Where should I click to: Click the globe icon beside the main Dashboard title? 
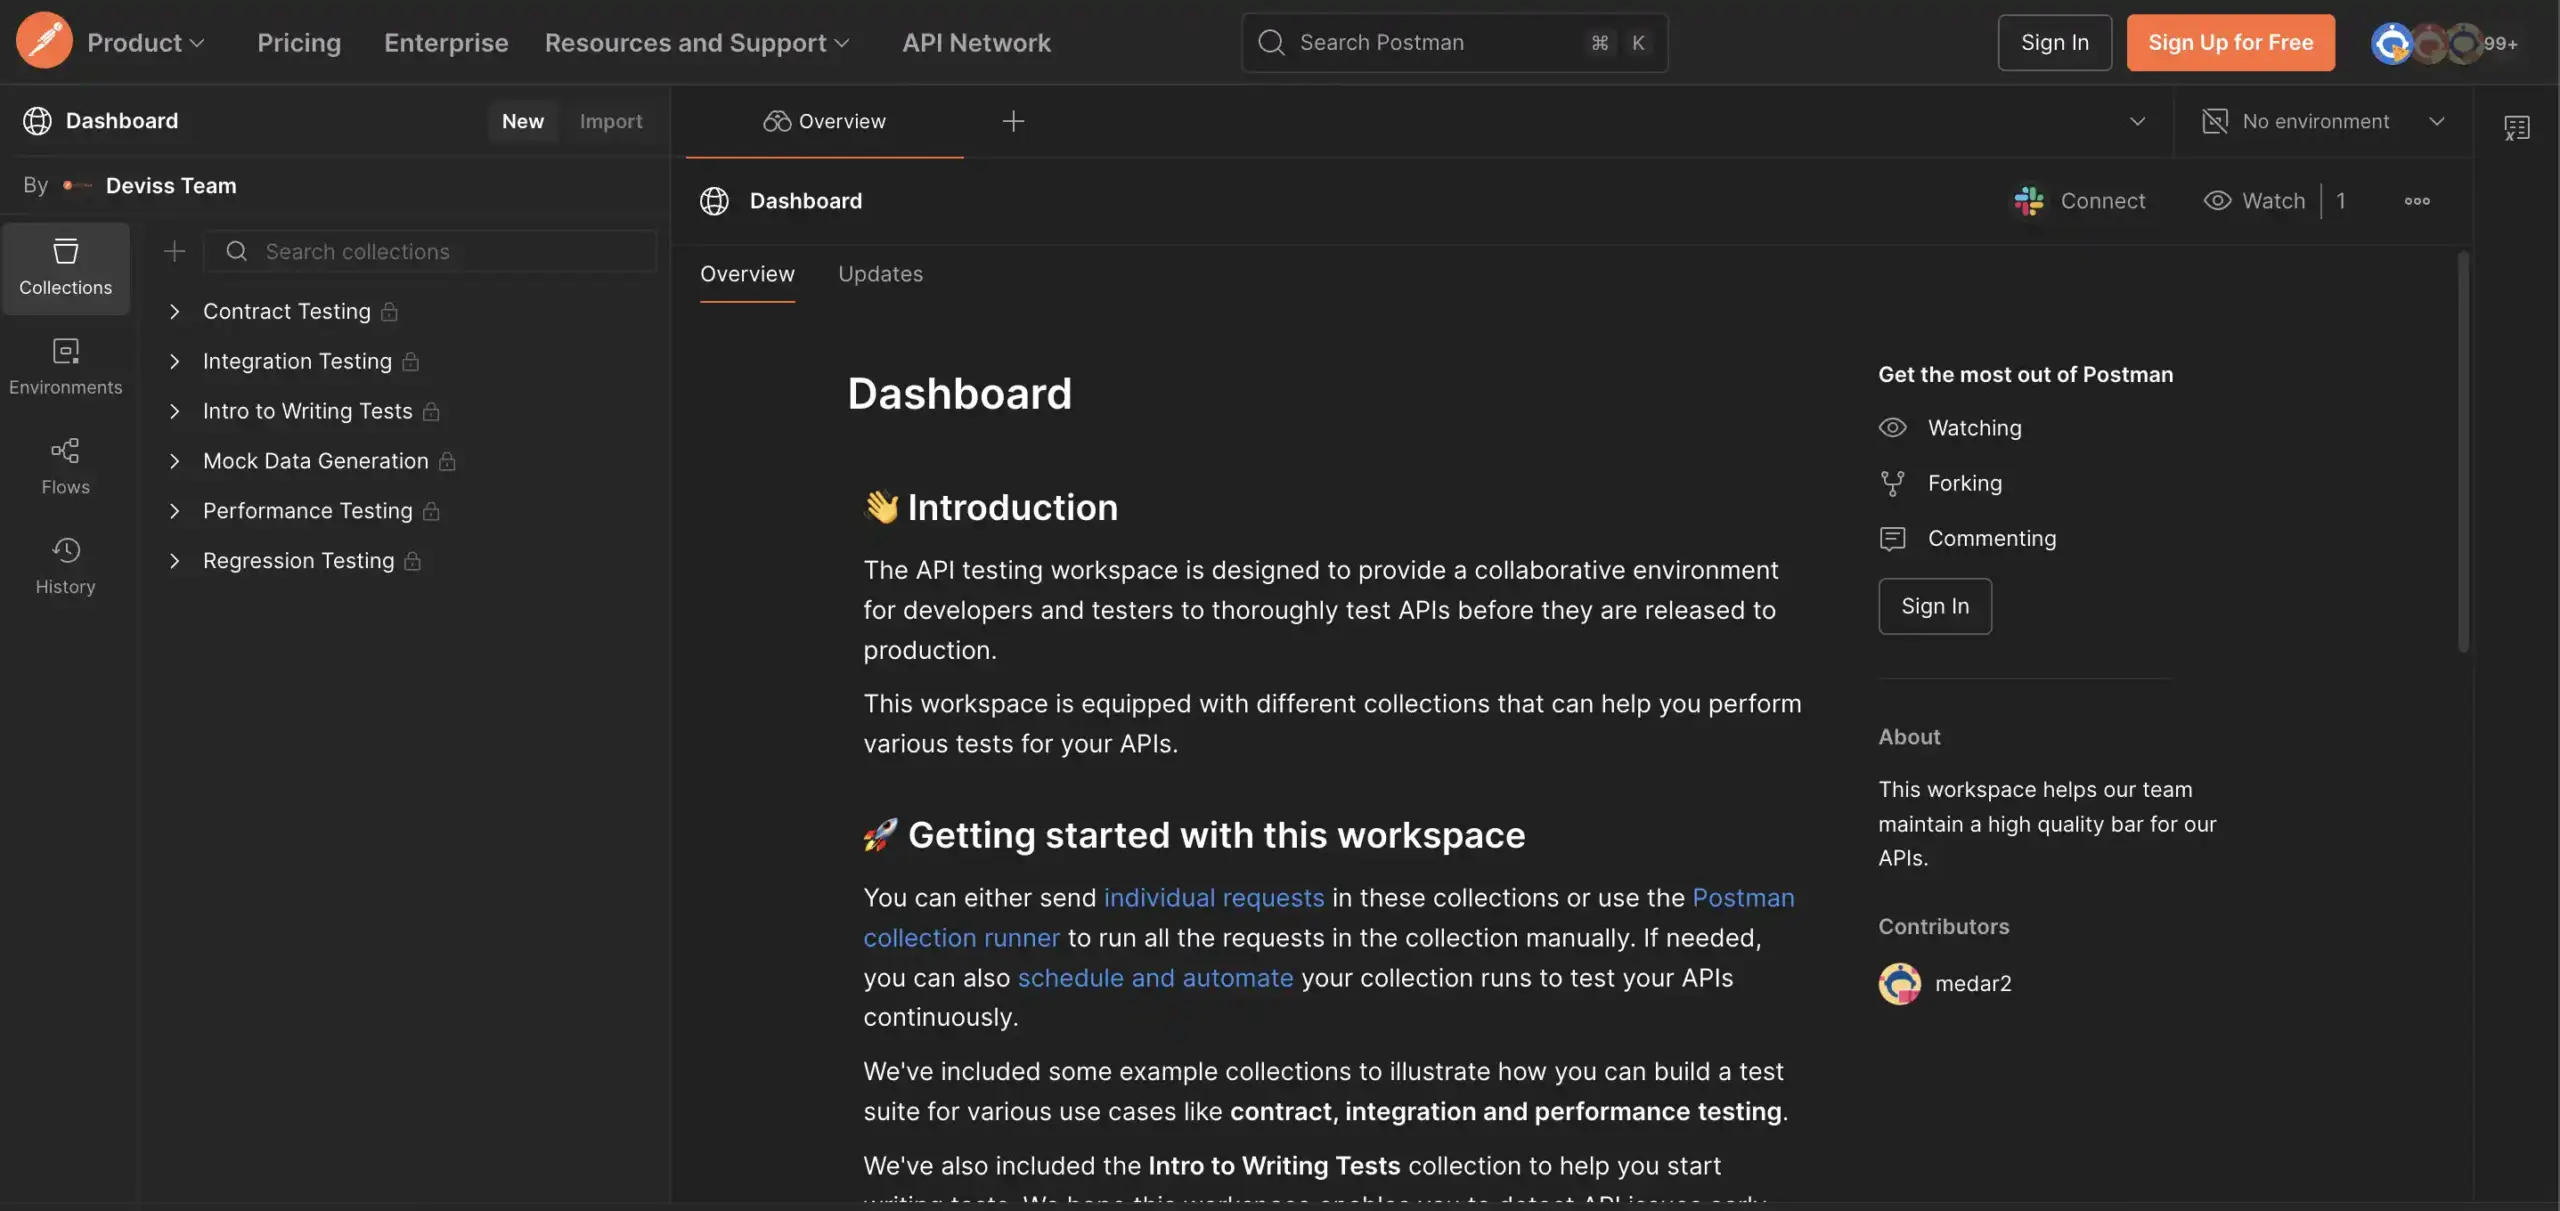pos(714,201)
